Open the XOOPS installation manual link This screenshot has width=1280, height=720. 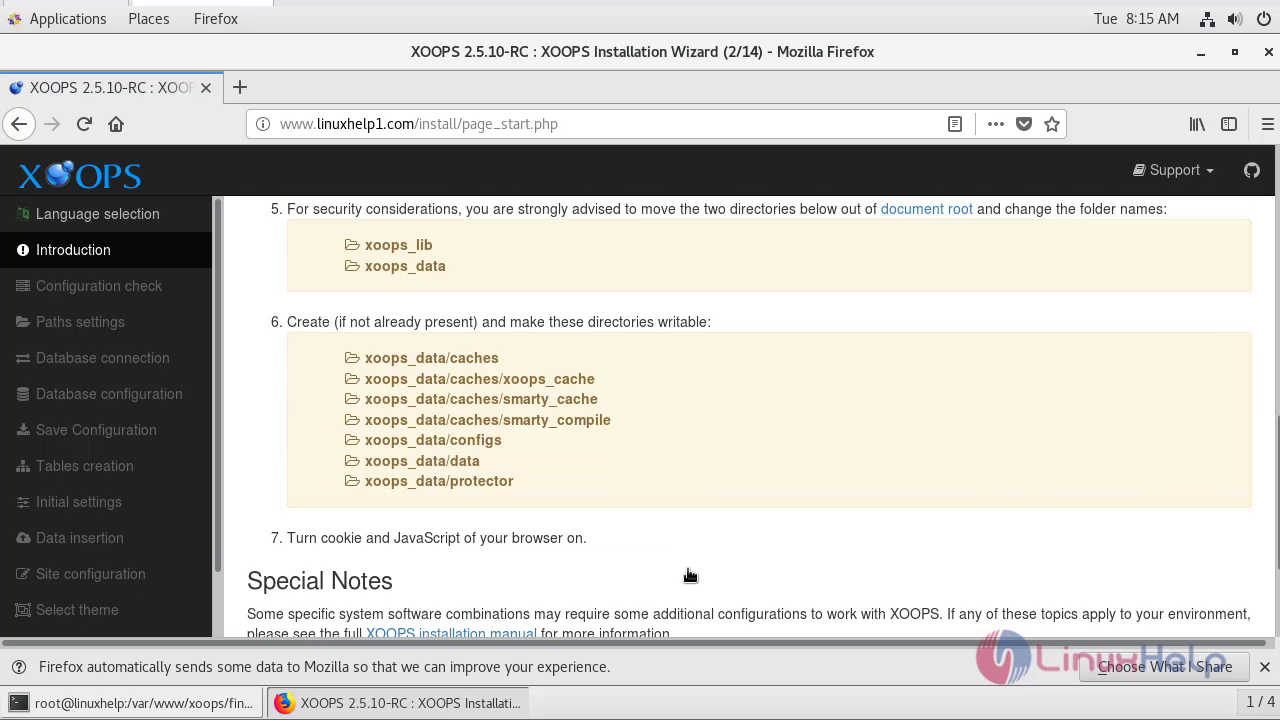(x=451, y=633)
